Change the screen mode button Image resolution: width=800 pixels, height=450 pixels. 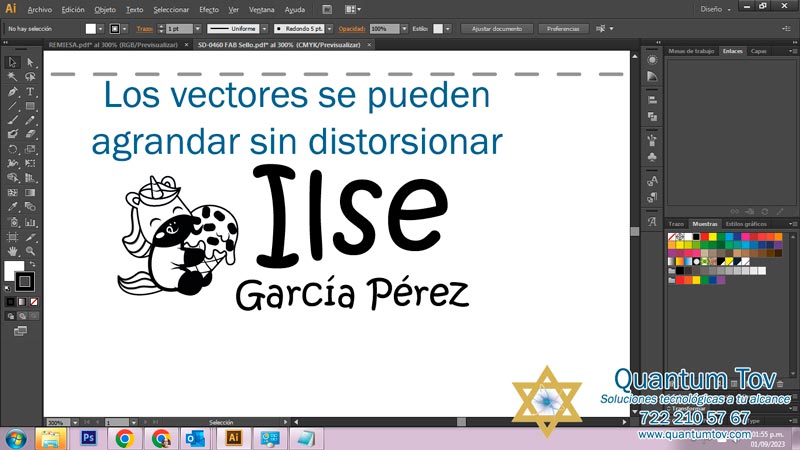click(x=20, y=331)
